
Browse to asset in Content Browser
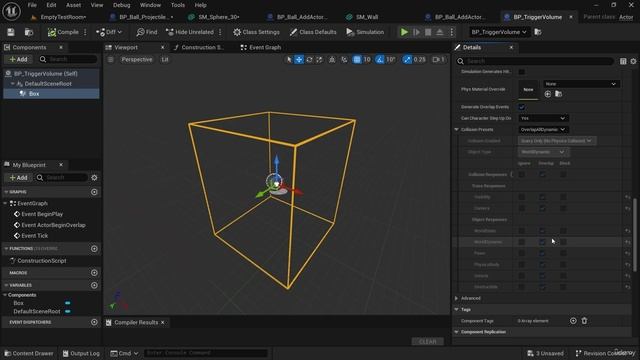pos(29,32)
